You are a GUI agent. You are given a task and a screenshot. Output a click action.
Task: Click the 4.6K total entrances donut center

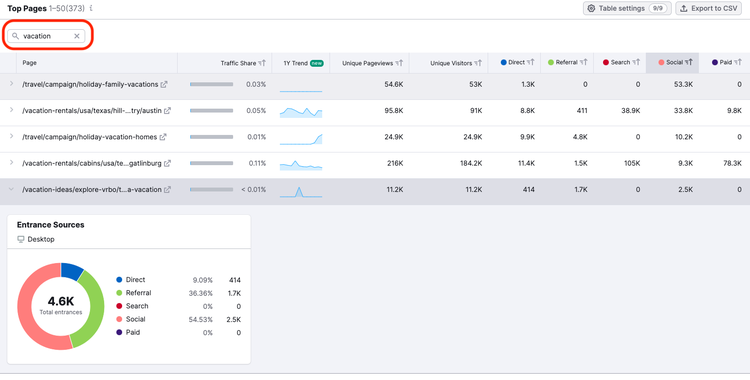pos(61,305)
